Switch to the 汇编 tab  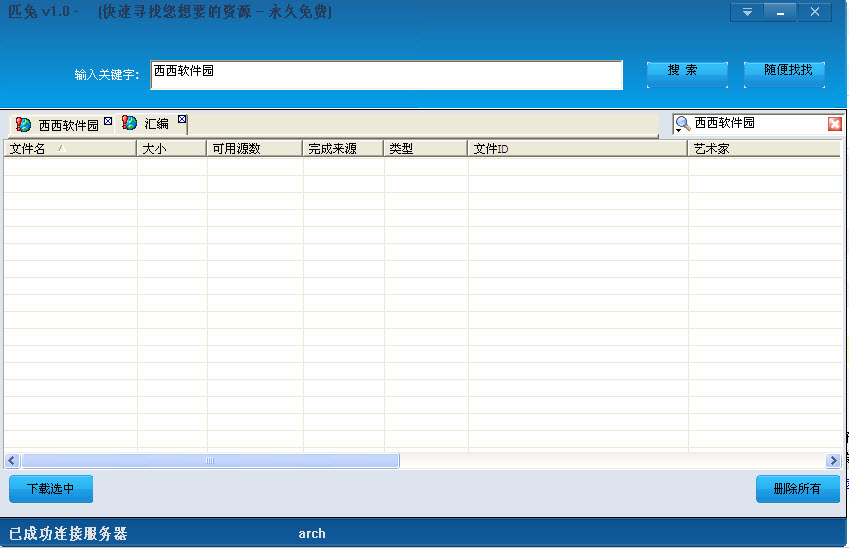pyautogui.click(x=156, y=125)
